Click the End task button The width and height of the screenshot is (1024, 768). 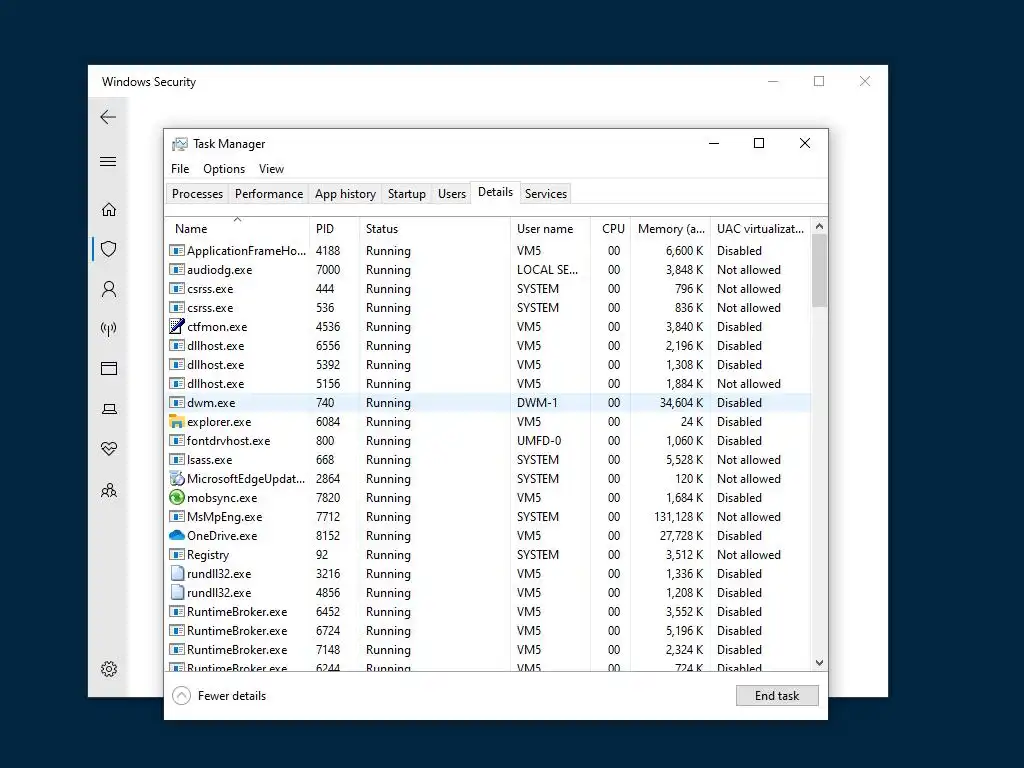[x=776, y=696]
